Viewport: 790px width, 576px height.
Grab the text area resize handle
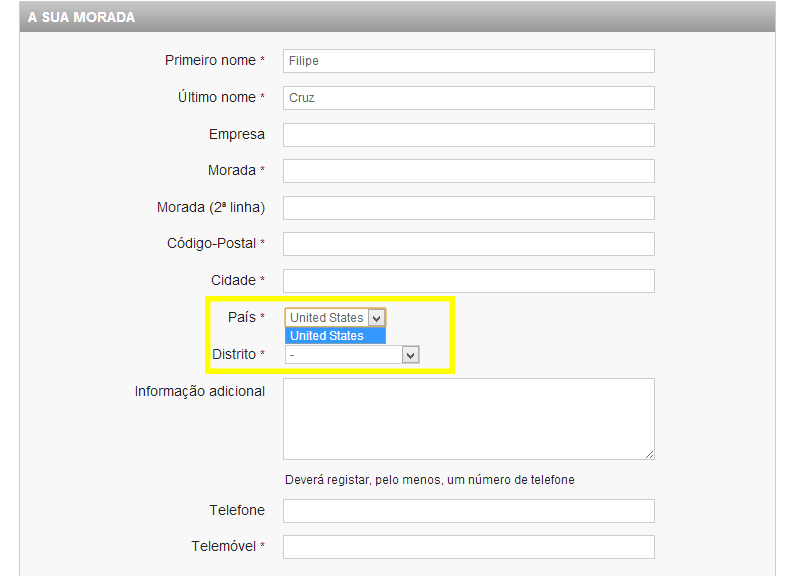[649, 455]
